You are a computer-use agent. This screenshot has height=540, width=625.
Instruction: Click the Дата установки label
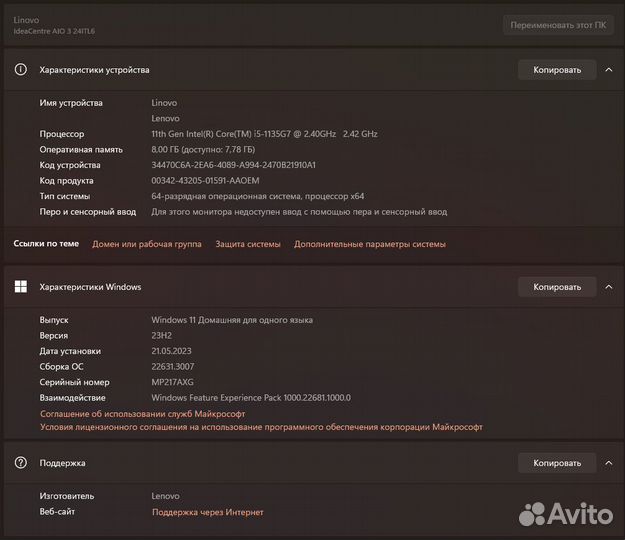pos(70,351)
